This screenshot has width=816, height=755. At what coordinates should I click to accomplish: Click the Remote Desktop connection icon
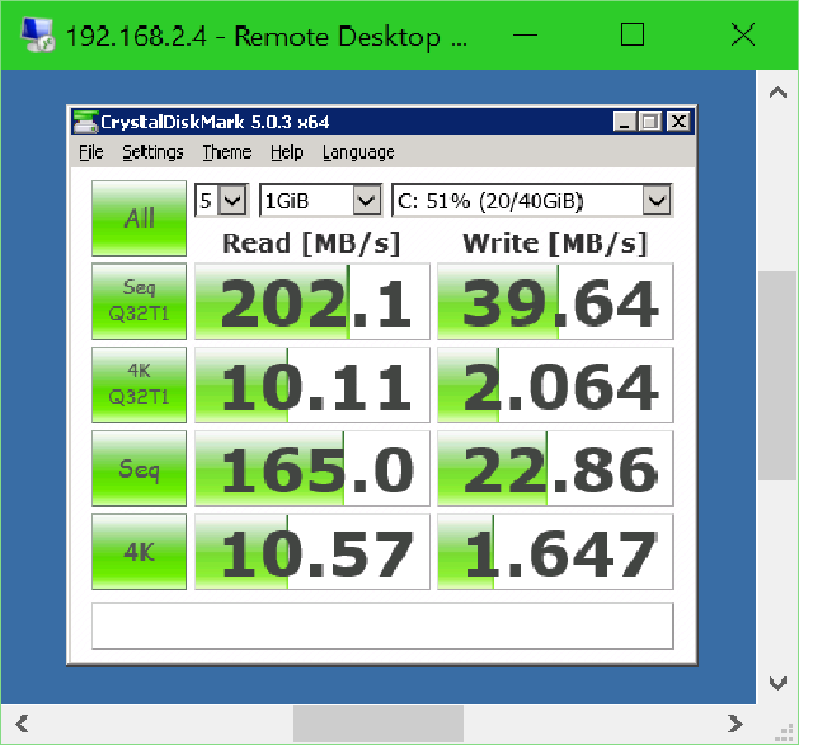point(39,36)
